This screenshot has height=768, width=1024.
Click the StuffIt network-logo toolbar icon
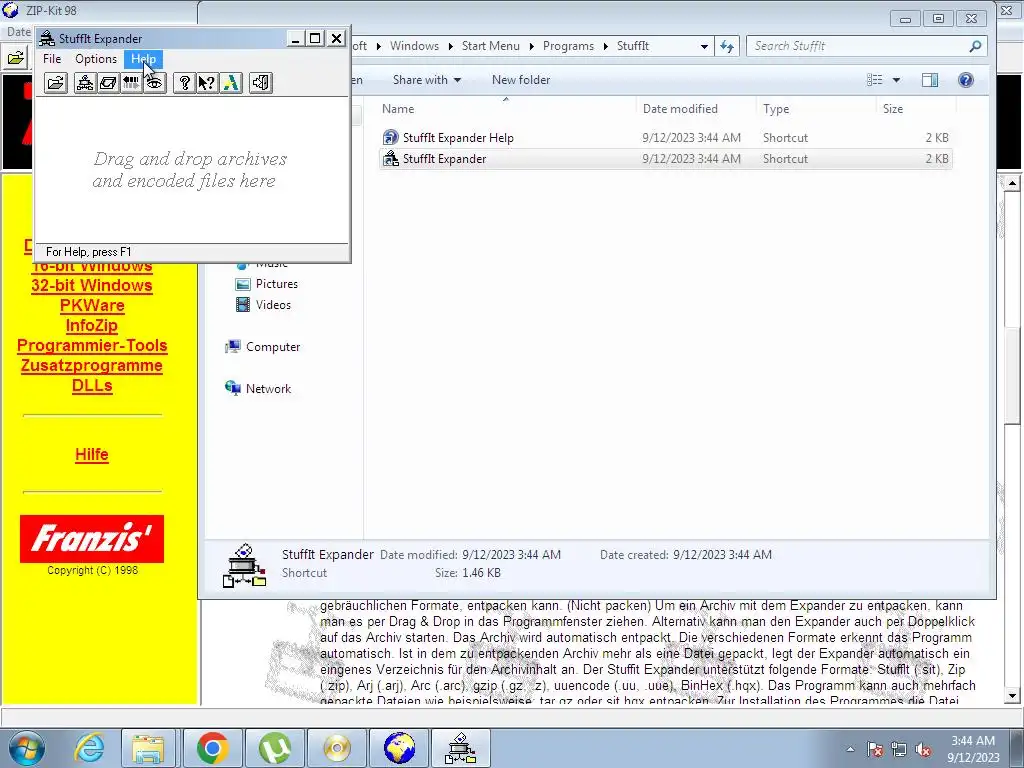pyautogui.click(x=85, y=83)
